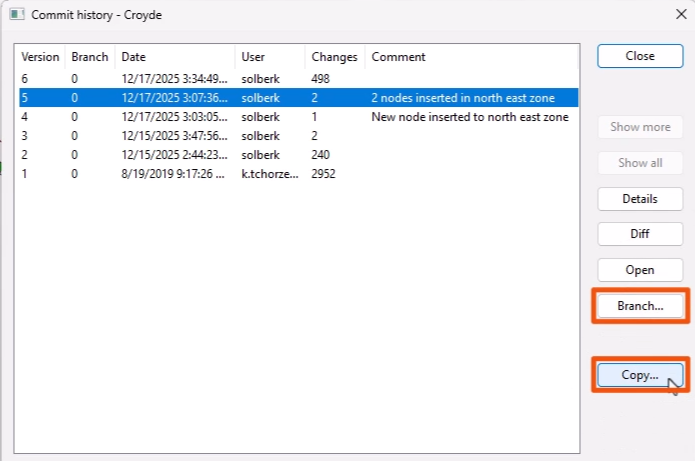Close the Commit history dialog via Close button
Screen dimensions: 695x461
tap(640, 56)
